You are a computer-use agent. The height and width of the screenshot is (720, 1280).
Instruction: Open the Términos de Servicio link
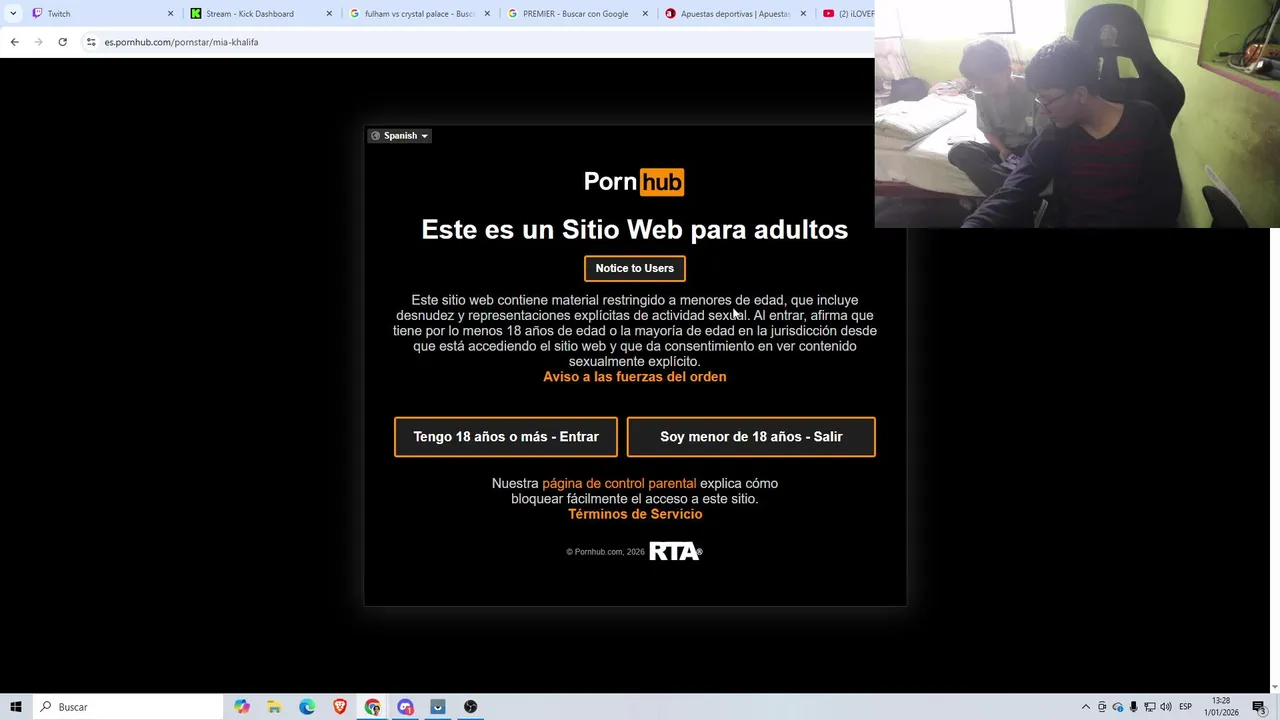pos(635,514)
